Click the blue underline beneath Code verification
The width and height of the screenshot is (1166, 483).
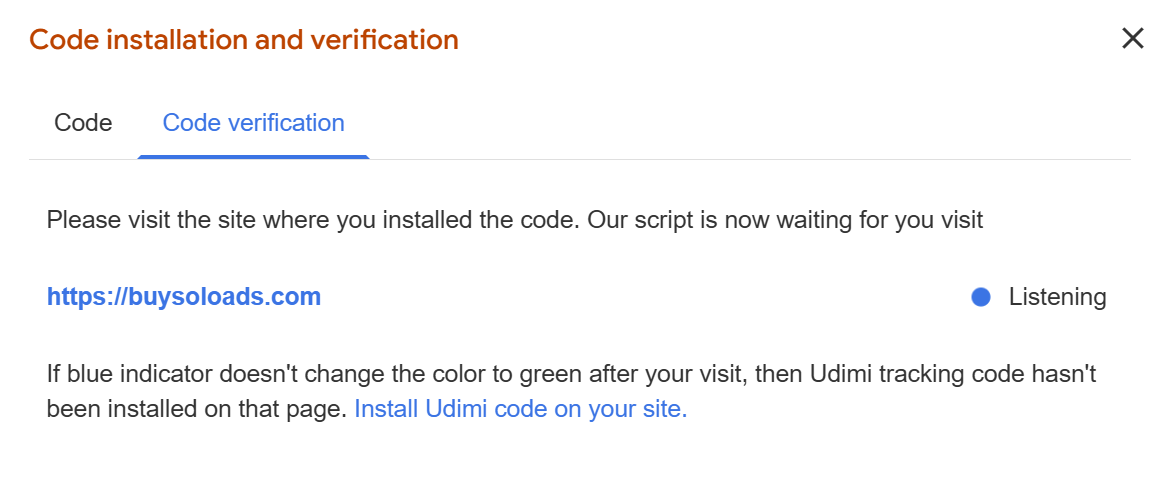point(253,157)
